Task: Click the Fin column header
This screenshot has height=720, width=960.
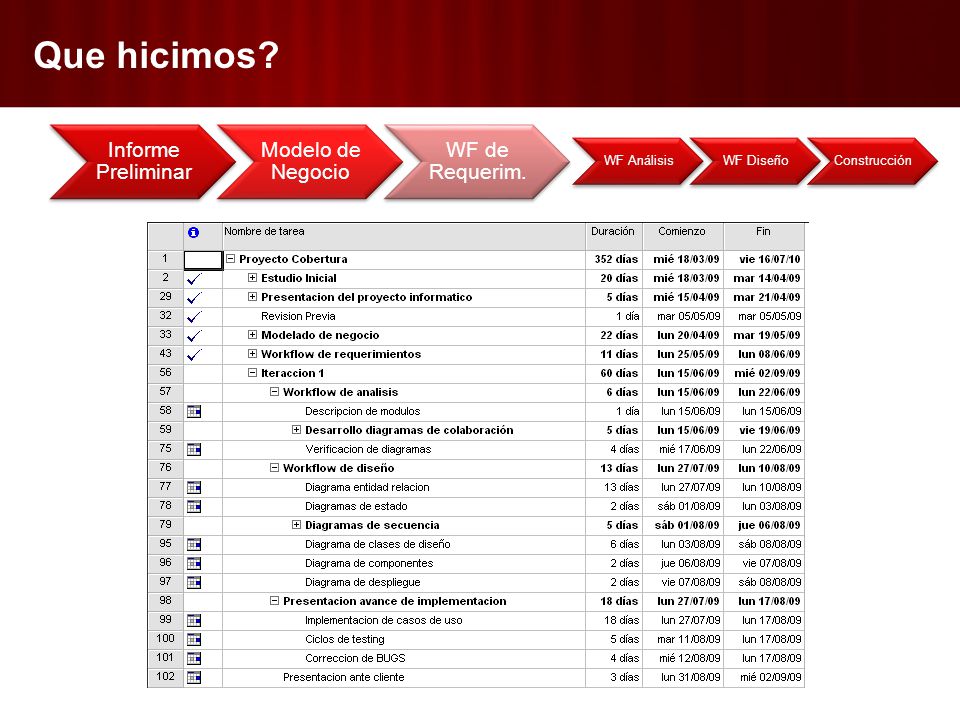Action: [763, 236]
